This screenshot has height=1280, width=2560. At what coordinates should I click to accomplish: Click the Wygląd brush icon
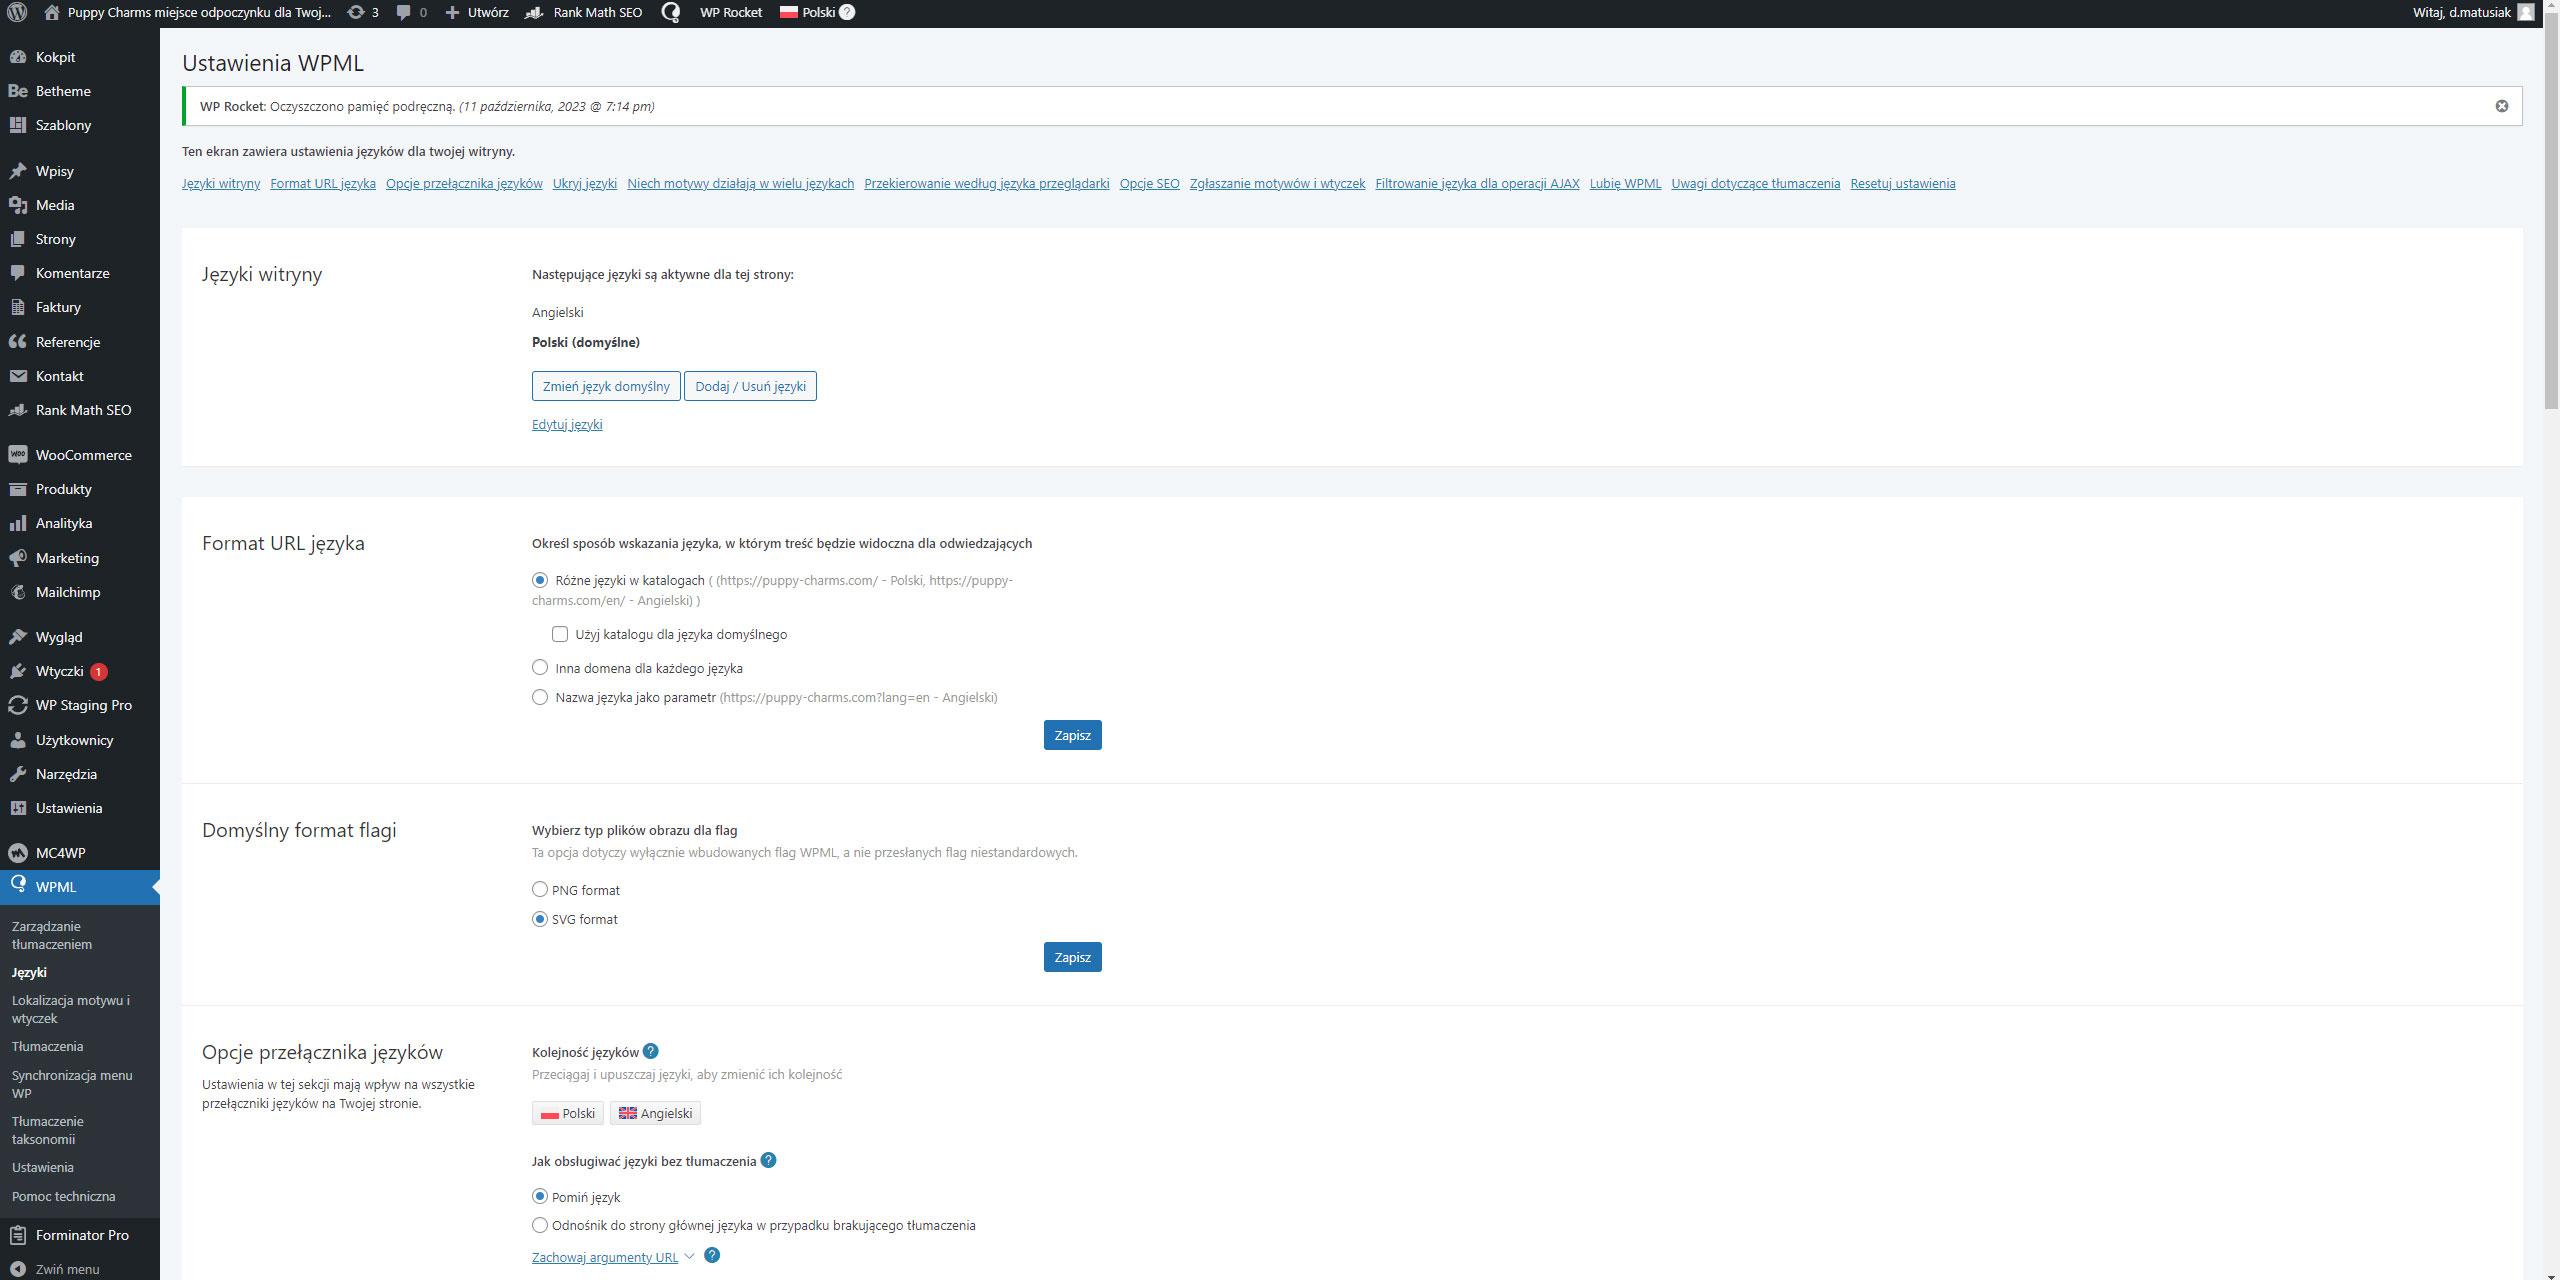tap(17, 637)
